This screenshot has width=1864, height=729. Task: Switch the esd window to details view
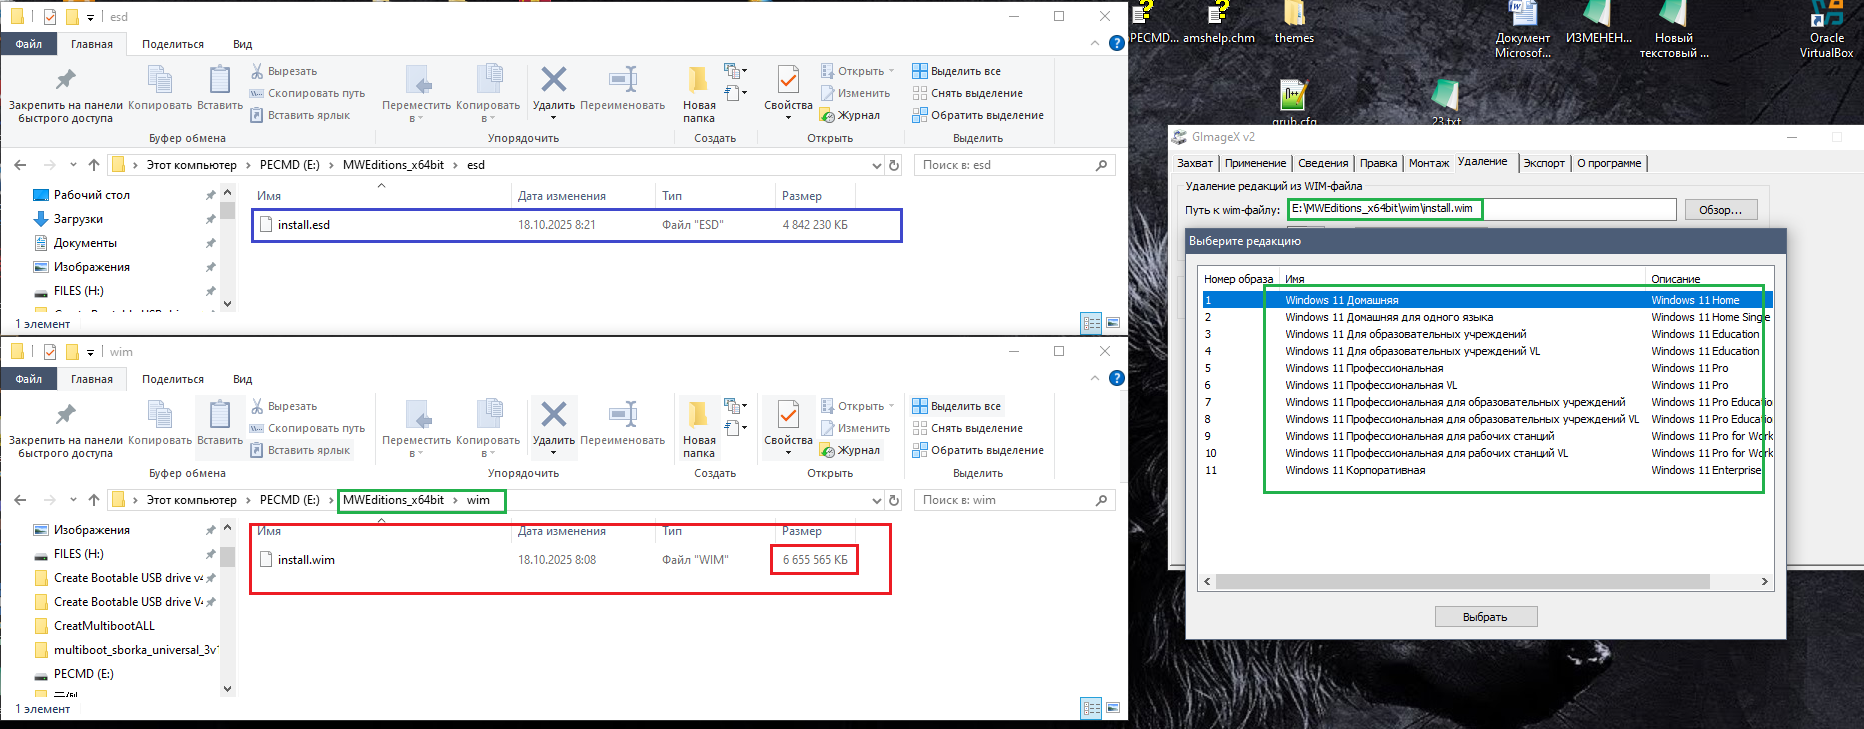(x=1091, y=323)
